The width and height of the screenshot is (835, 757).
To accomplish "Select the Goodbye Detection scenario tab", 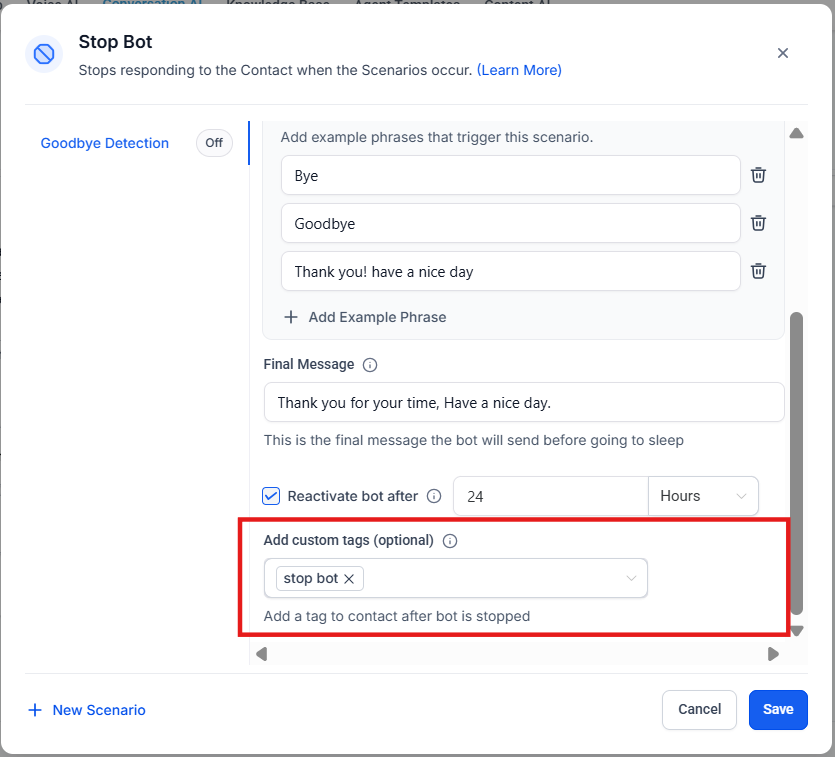I will coord(105,143).
